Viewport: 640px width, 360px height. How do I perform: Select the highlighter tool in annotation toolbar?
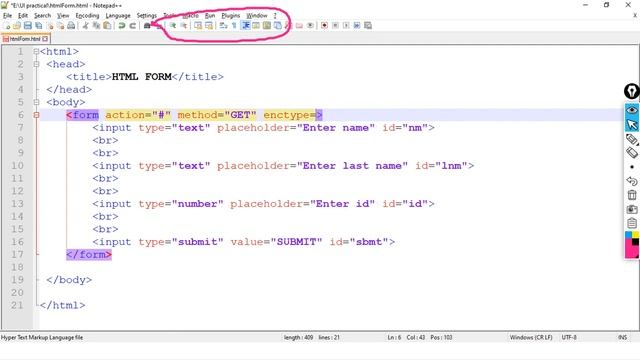(632, 153)
